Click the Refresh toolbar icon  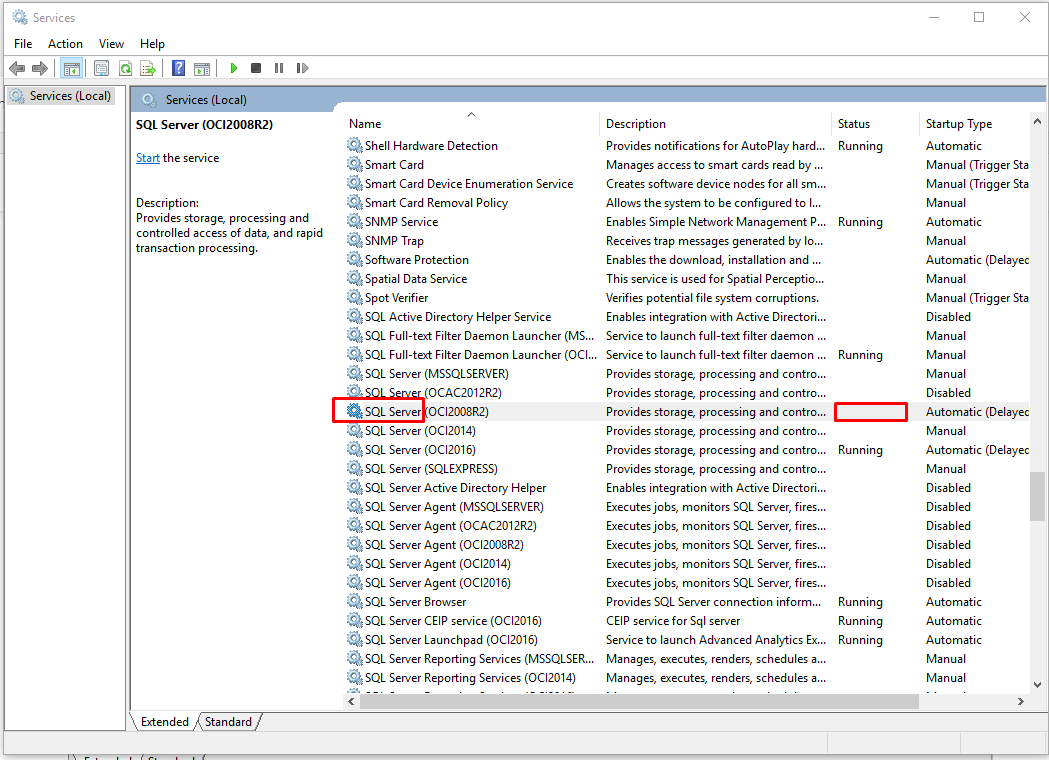[x=125, y=68]
